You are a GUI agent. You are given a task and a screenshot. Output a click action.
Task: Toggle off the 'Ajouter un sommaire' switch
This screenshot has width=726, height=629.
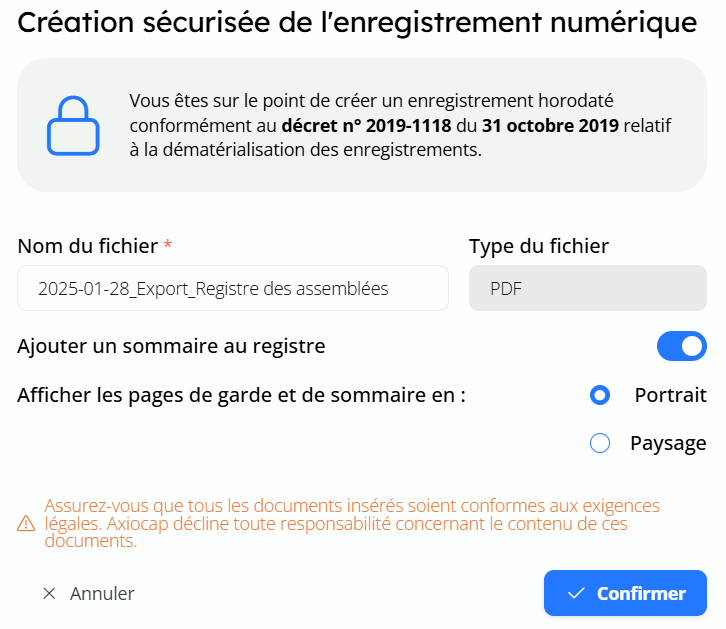point(681,347)
